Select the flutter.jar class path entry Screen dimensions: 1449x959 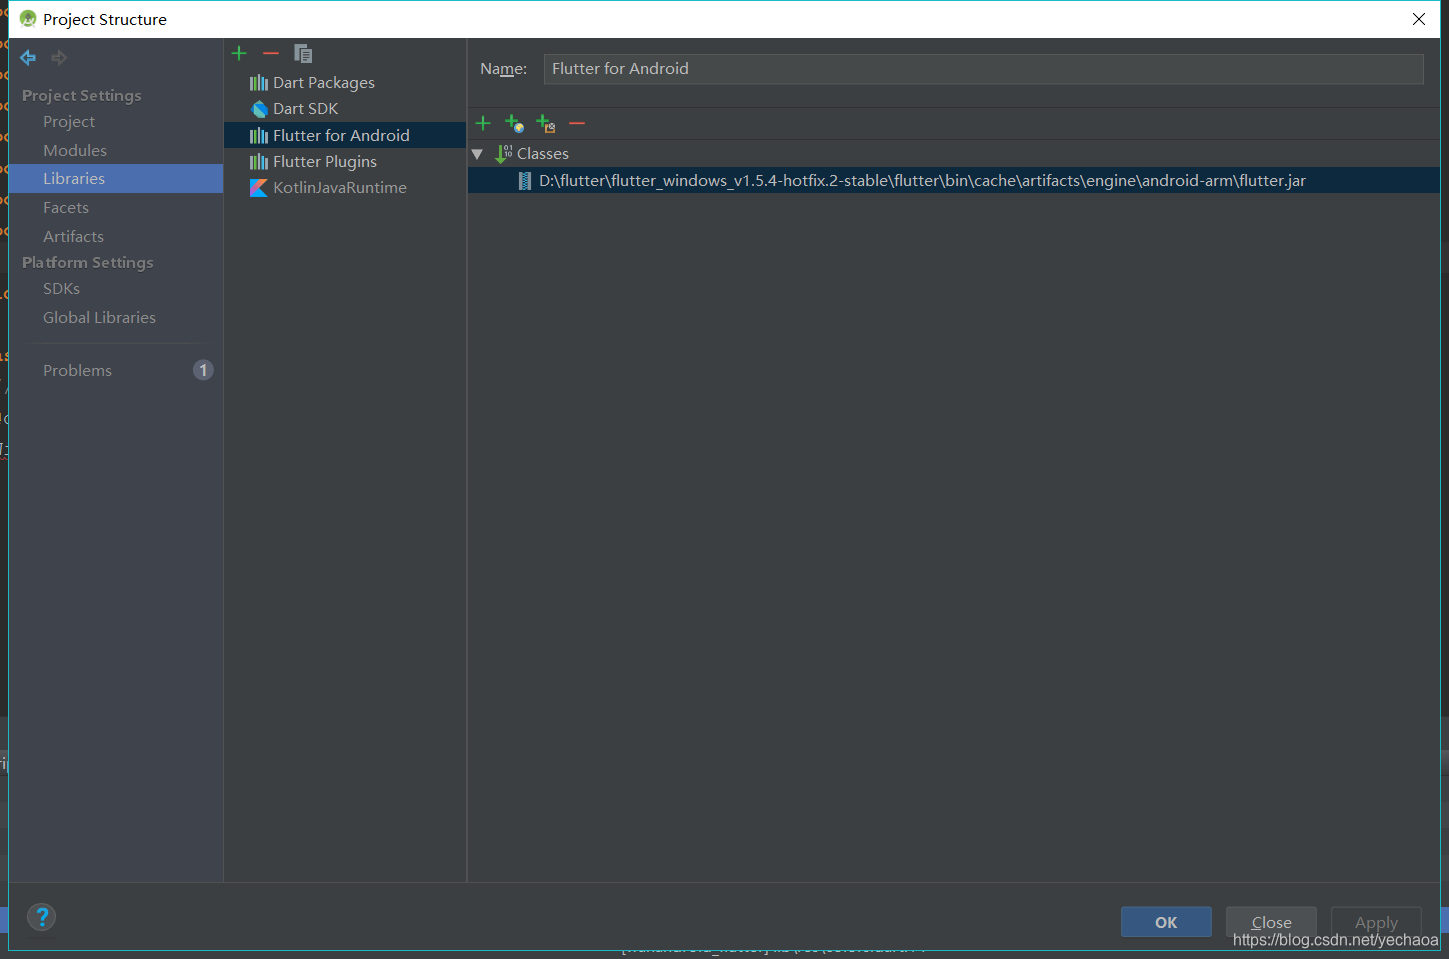click(954, 180)
